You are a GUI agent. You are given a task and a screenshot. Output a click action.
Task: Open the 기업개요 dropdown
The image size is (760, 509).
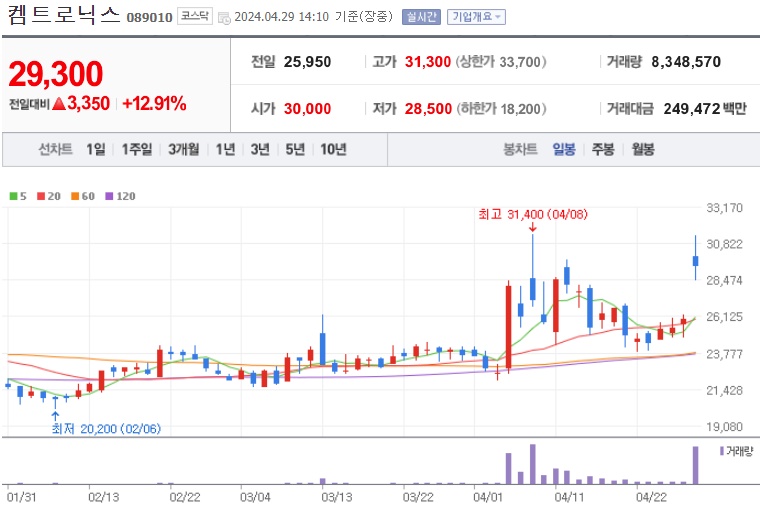(x=476, y=17)
